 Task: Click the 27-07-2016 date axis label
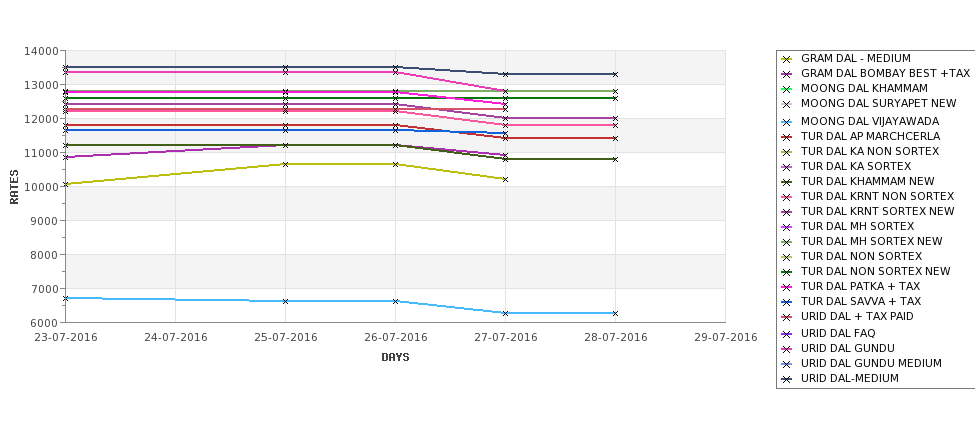(x=506, y=338)
